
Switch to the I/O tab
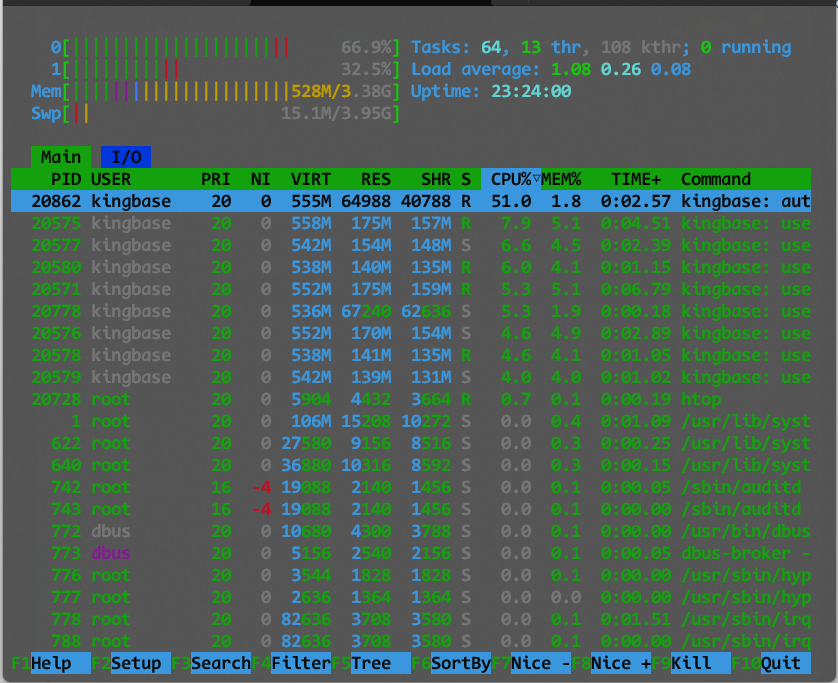click(x=126, y=157)
